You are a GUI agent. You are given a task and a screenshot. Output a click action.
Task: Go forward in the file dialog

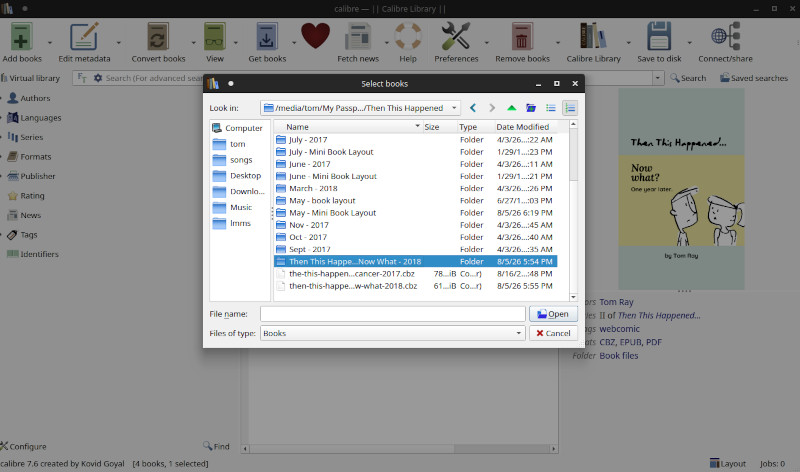(x=492, y=108)
